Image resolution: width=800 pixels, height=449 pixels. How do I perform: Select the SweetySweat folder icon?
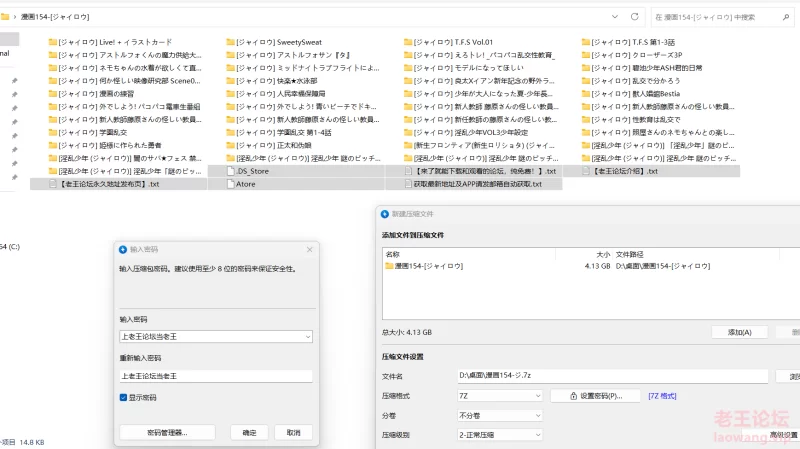pos(231,42)
